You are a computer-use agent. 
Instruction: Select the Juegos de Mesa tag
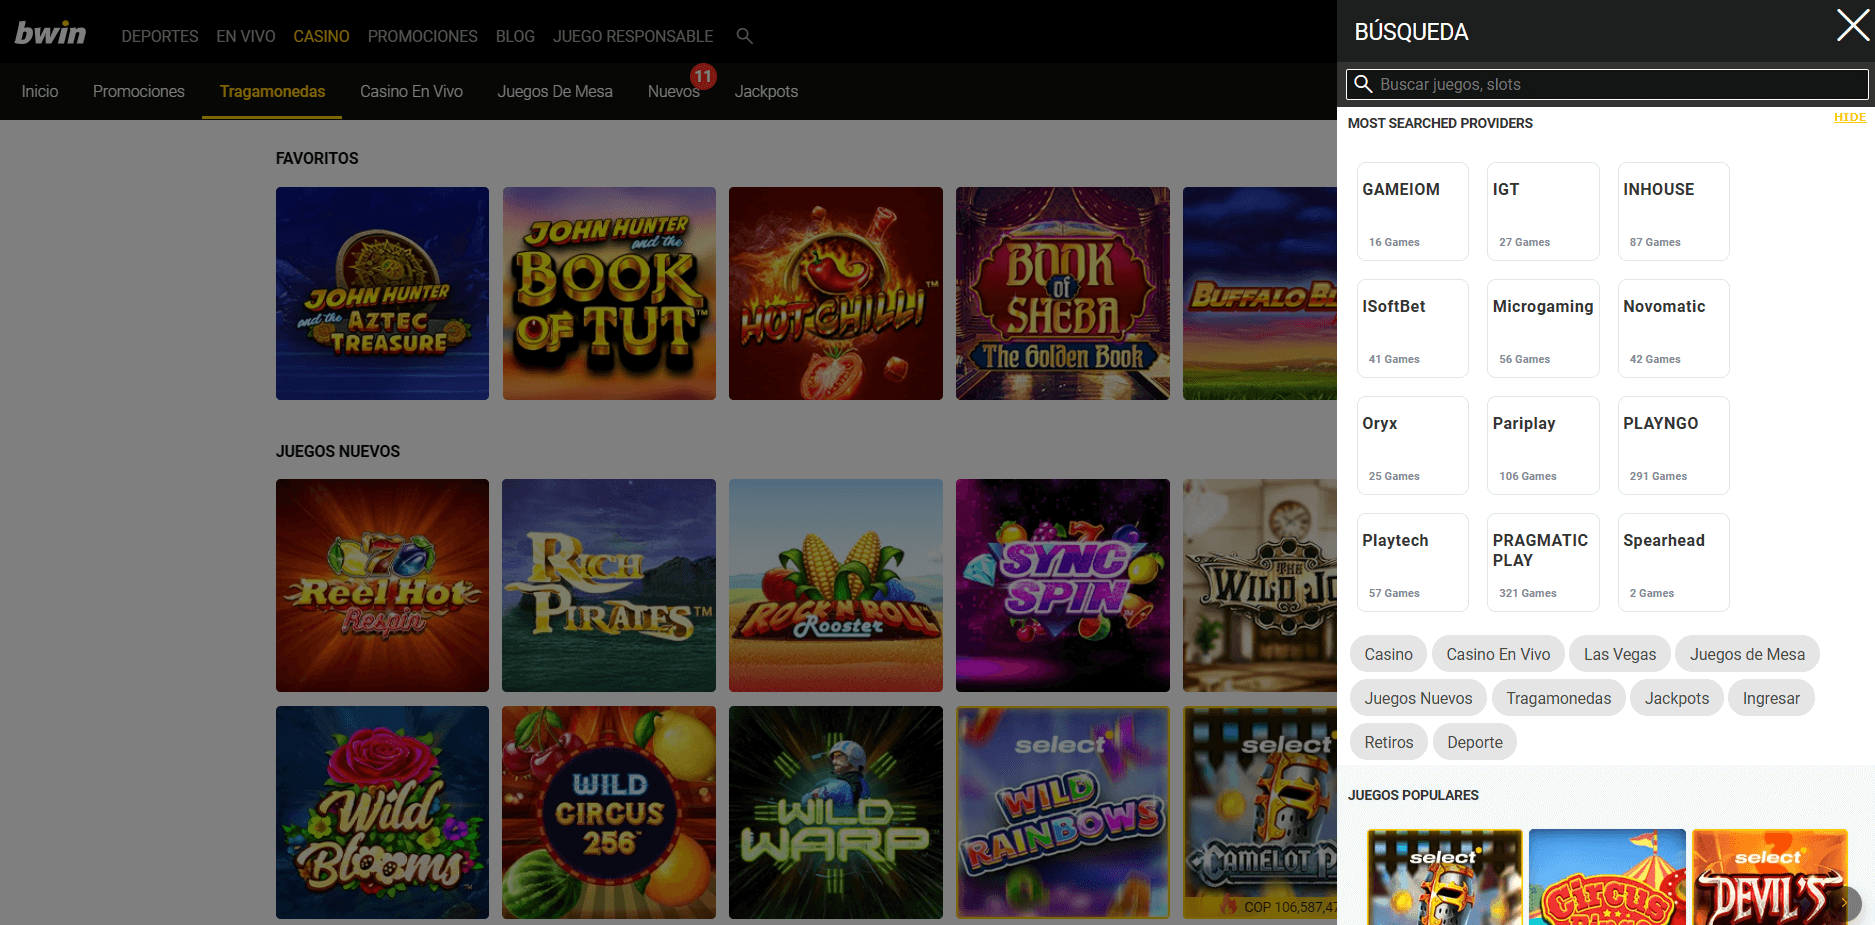click(1747, 654)
